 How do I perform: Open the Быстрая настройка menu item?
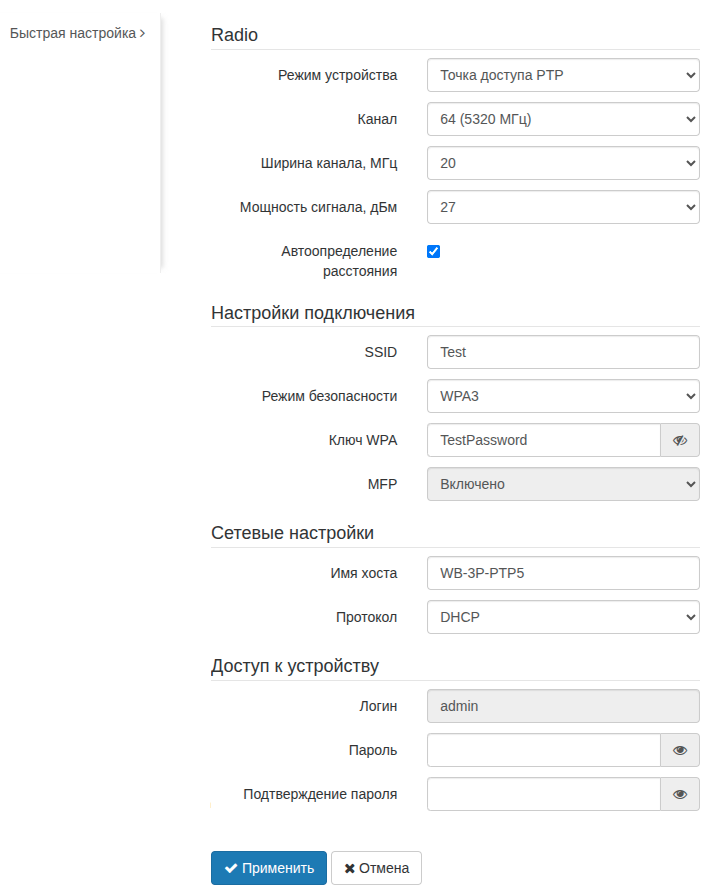point(77,33)
